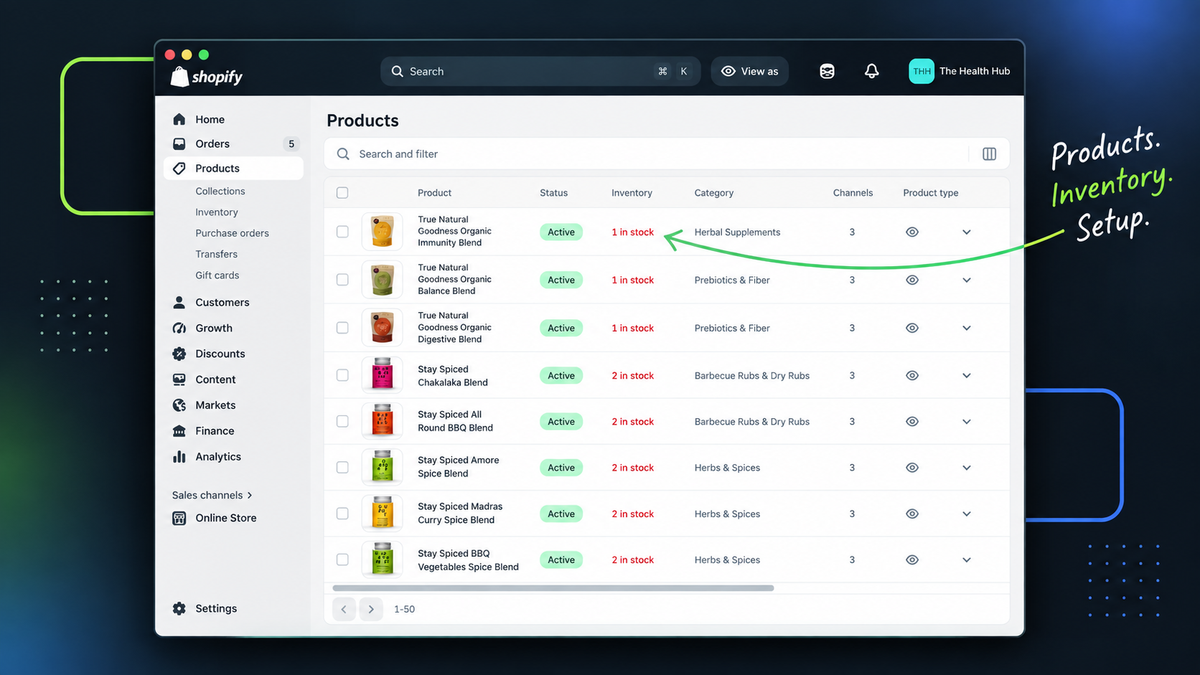
Task: Select the Chakalaka Blend row checkbox
Action: pyautogui.click(x=342, y=376)
